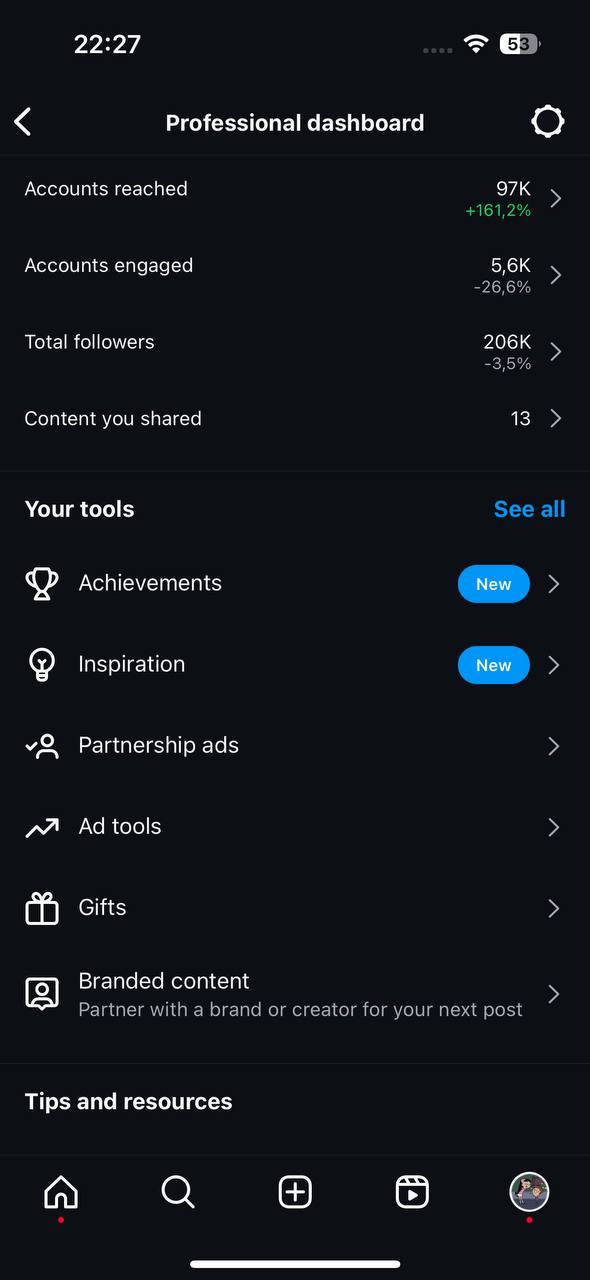
Task: Create new post with plus icon
Action: 295,1192
